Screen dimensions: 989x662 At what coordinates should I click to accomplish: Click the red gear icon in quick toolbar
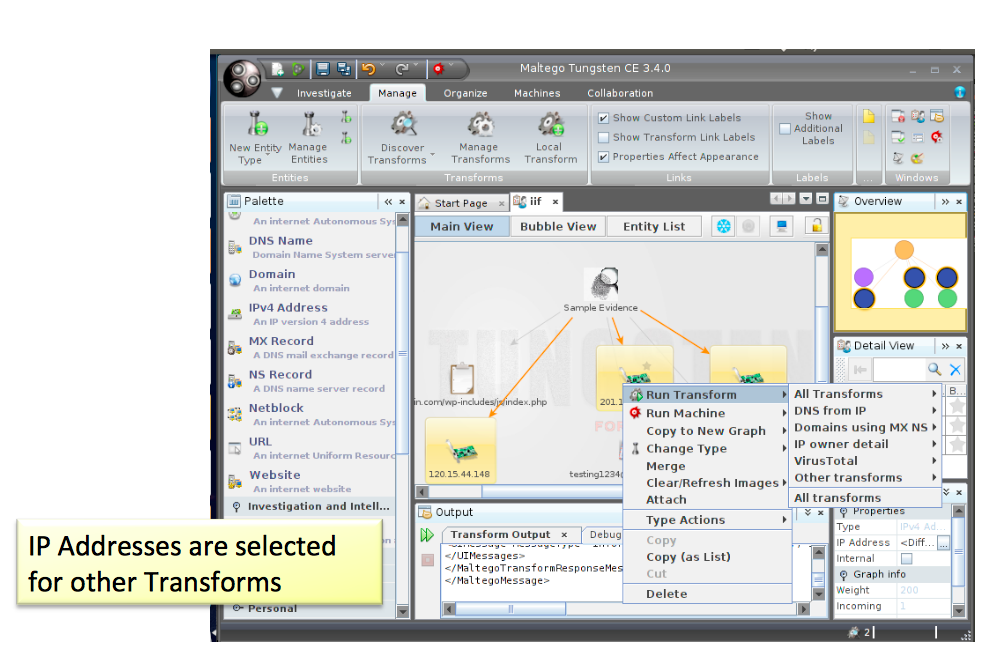pyautogui.click(x=438, y=69)
